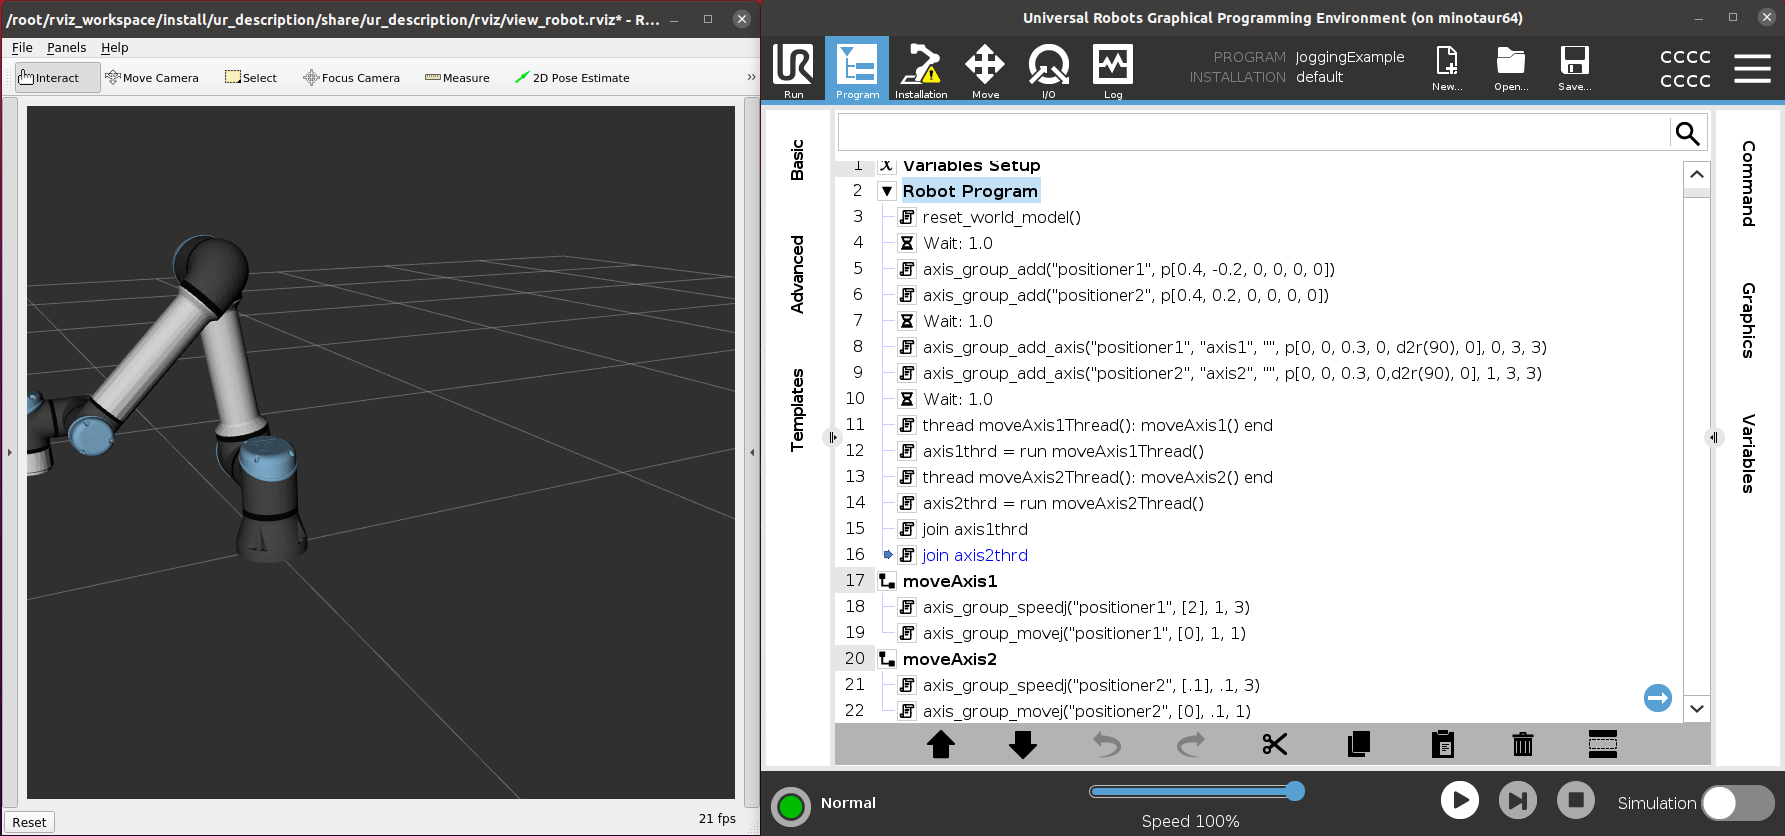Move node up with up arrow
Screen dimensions: 1785x836
[x=940, y=744]
